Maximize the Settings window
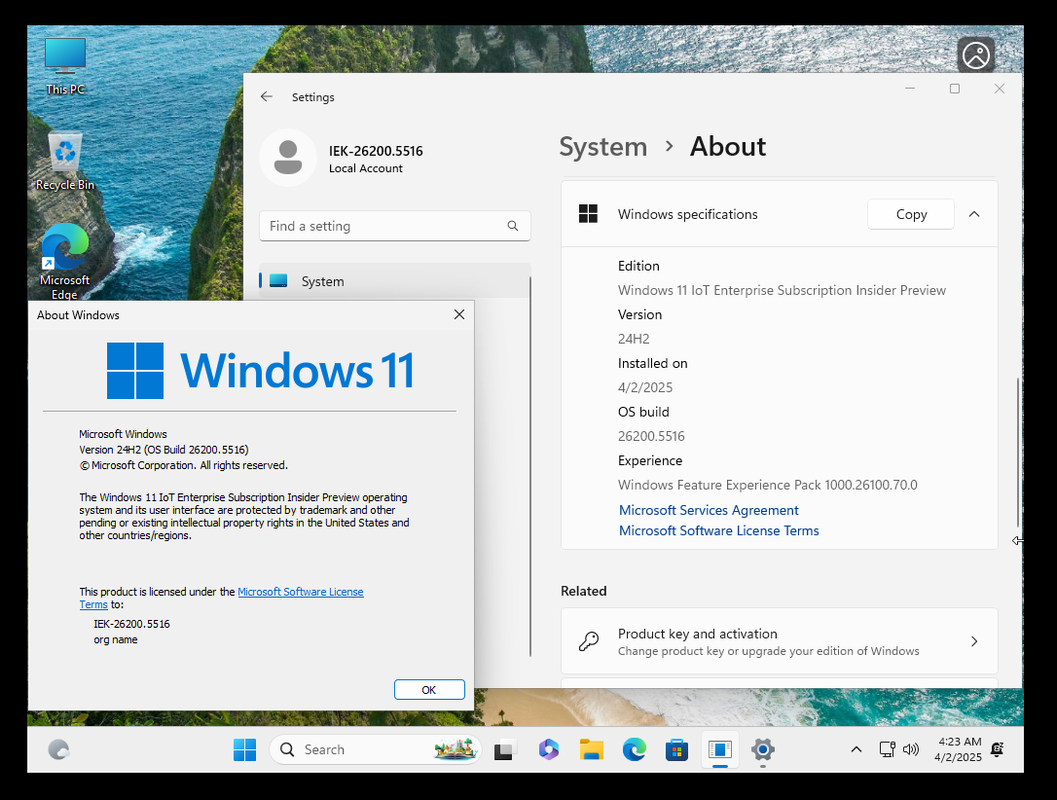1057x800 pixels. [x=955, y=89]
